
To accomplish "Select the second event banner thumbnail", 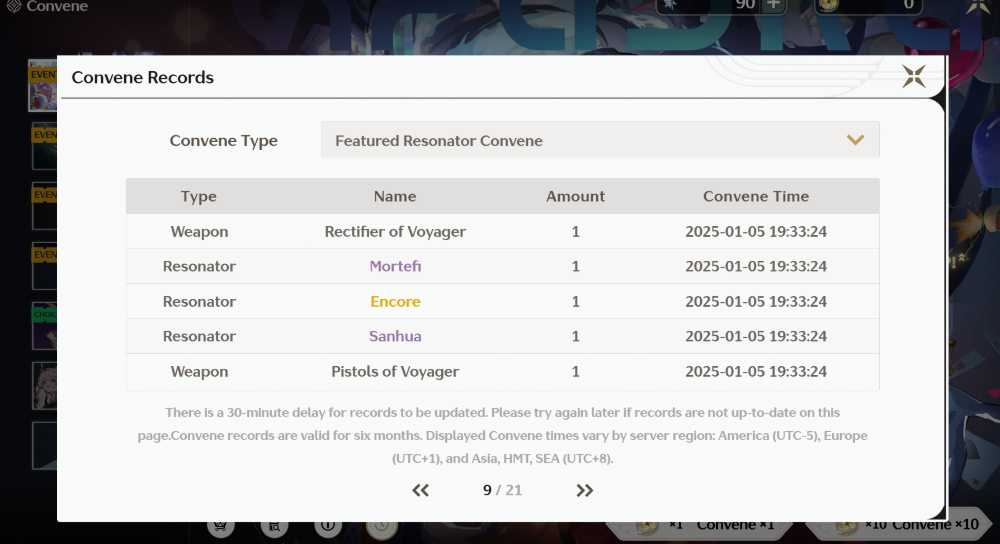I will point(44,146).
